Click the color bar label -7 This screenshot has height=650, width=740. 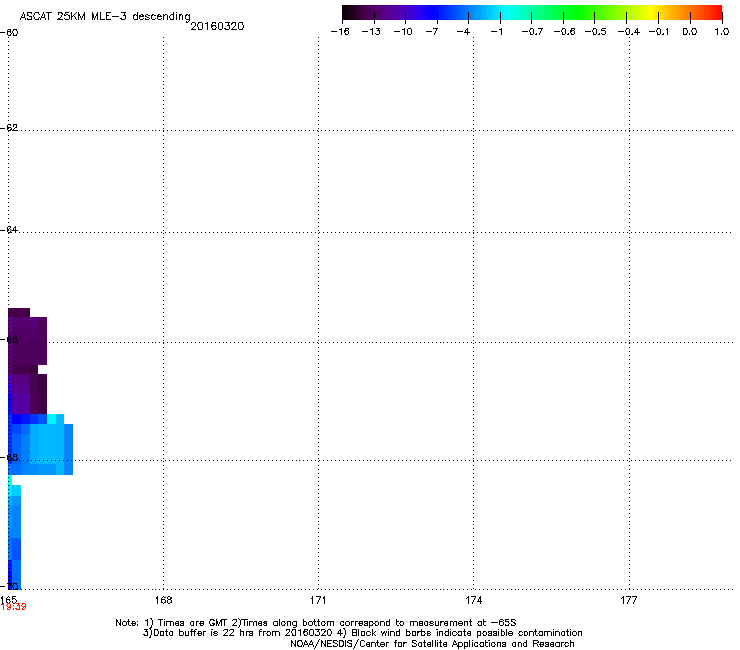tap(432, 32)
